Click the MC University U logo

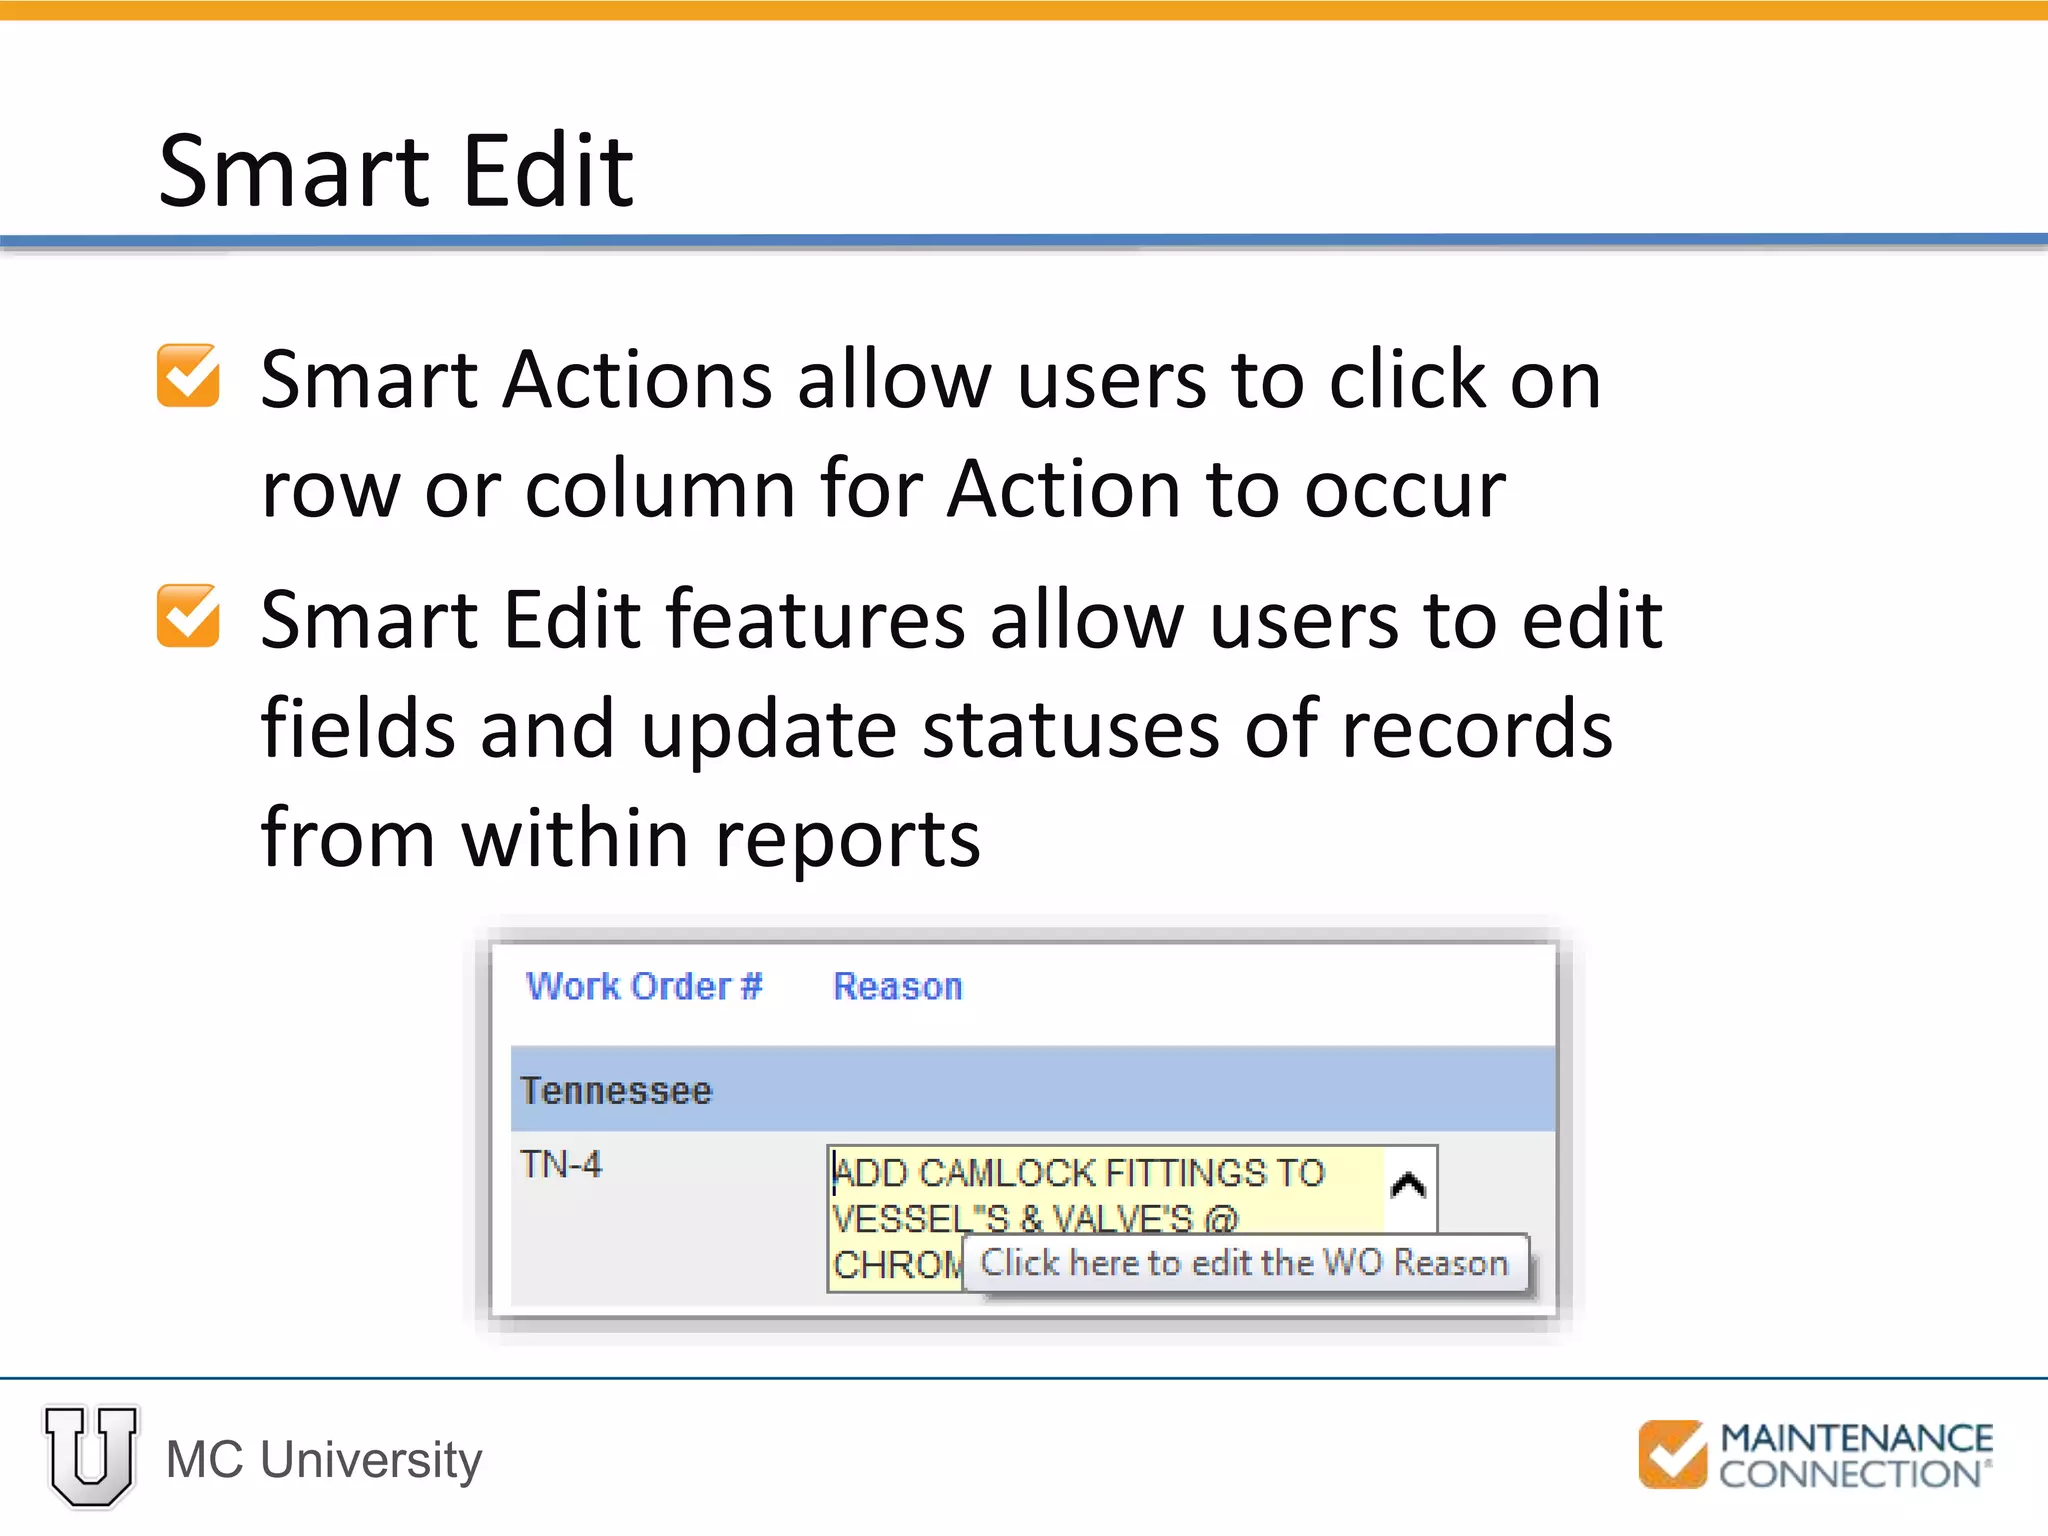tap(91, 1456)
